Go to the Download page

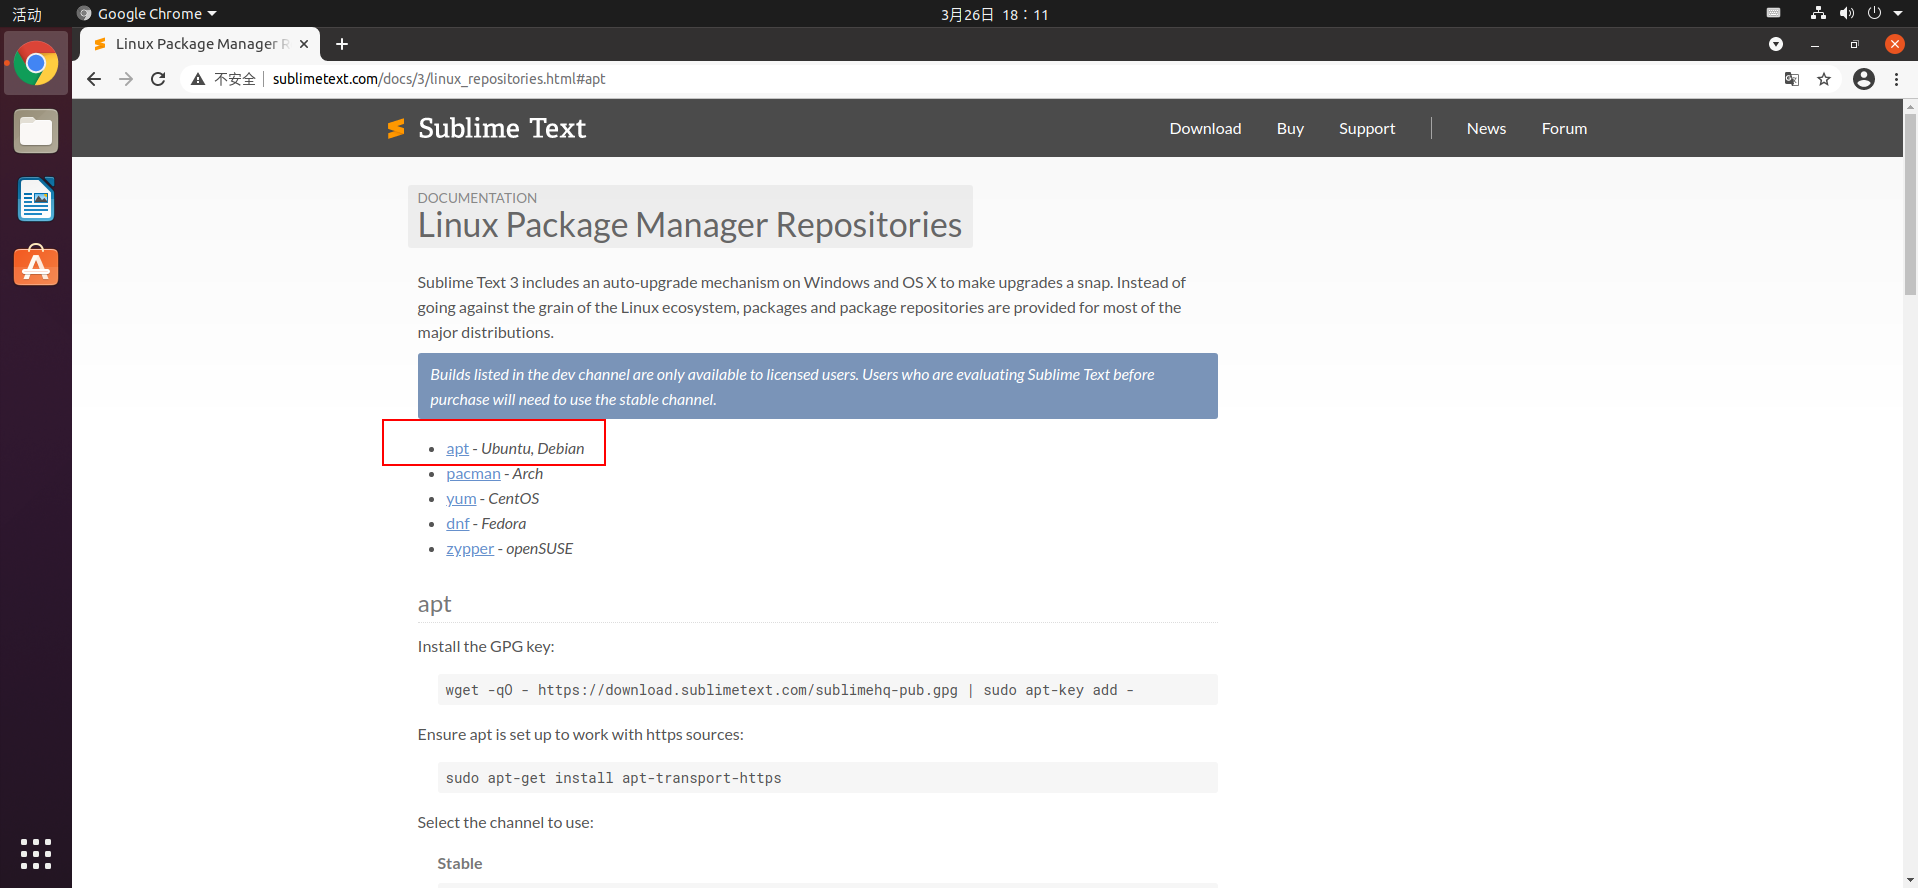coord(1205,128)
